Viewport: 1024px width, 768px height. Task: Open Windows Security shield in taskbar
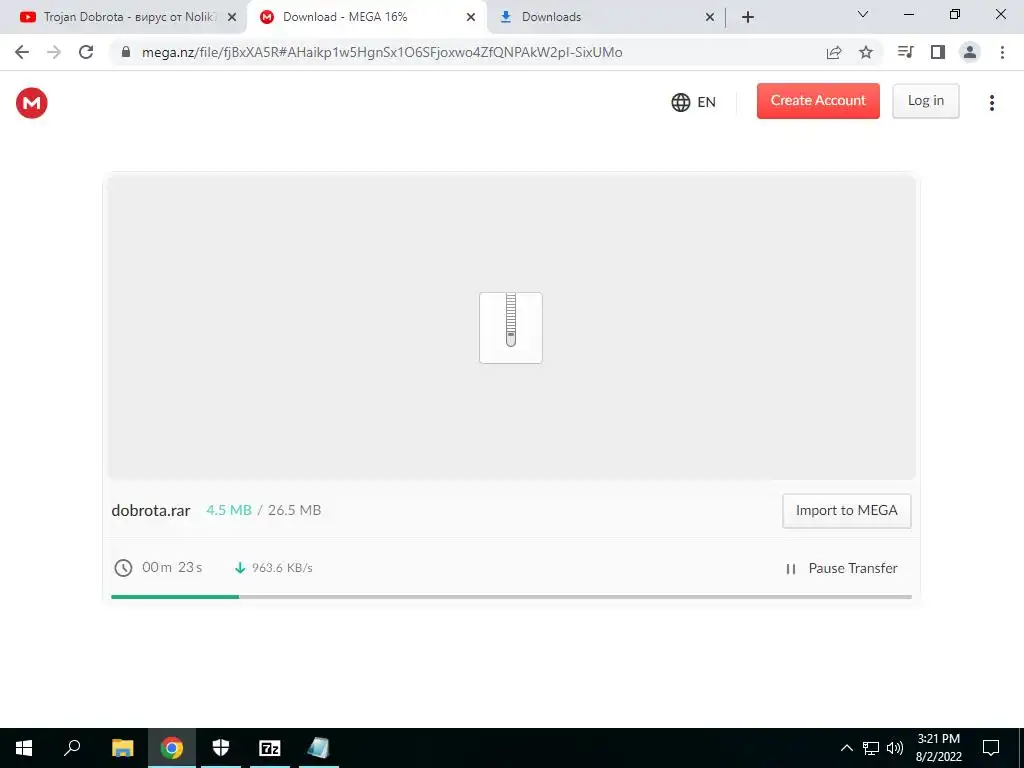221,748
